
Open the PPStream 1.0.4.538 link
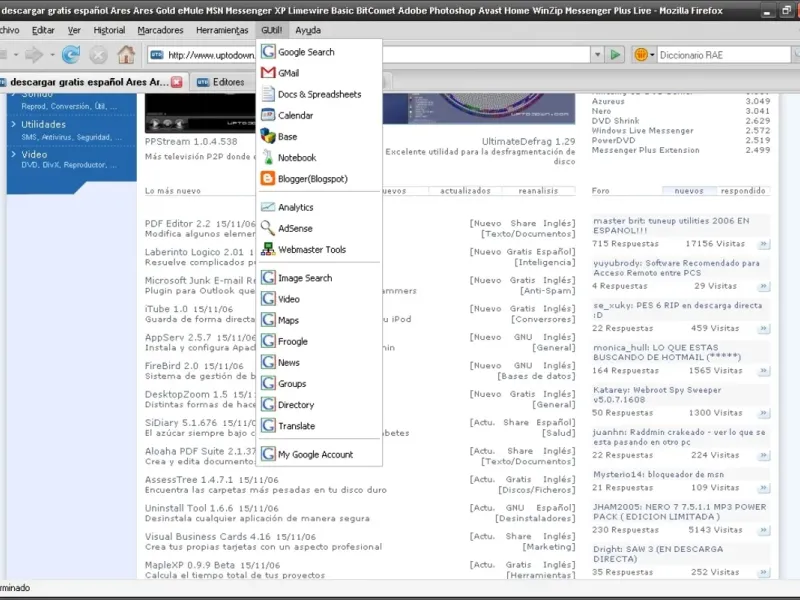(x=191, y=141)
